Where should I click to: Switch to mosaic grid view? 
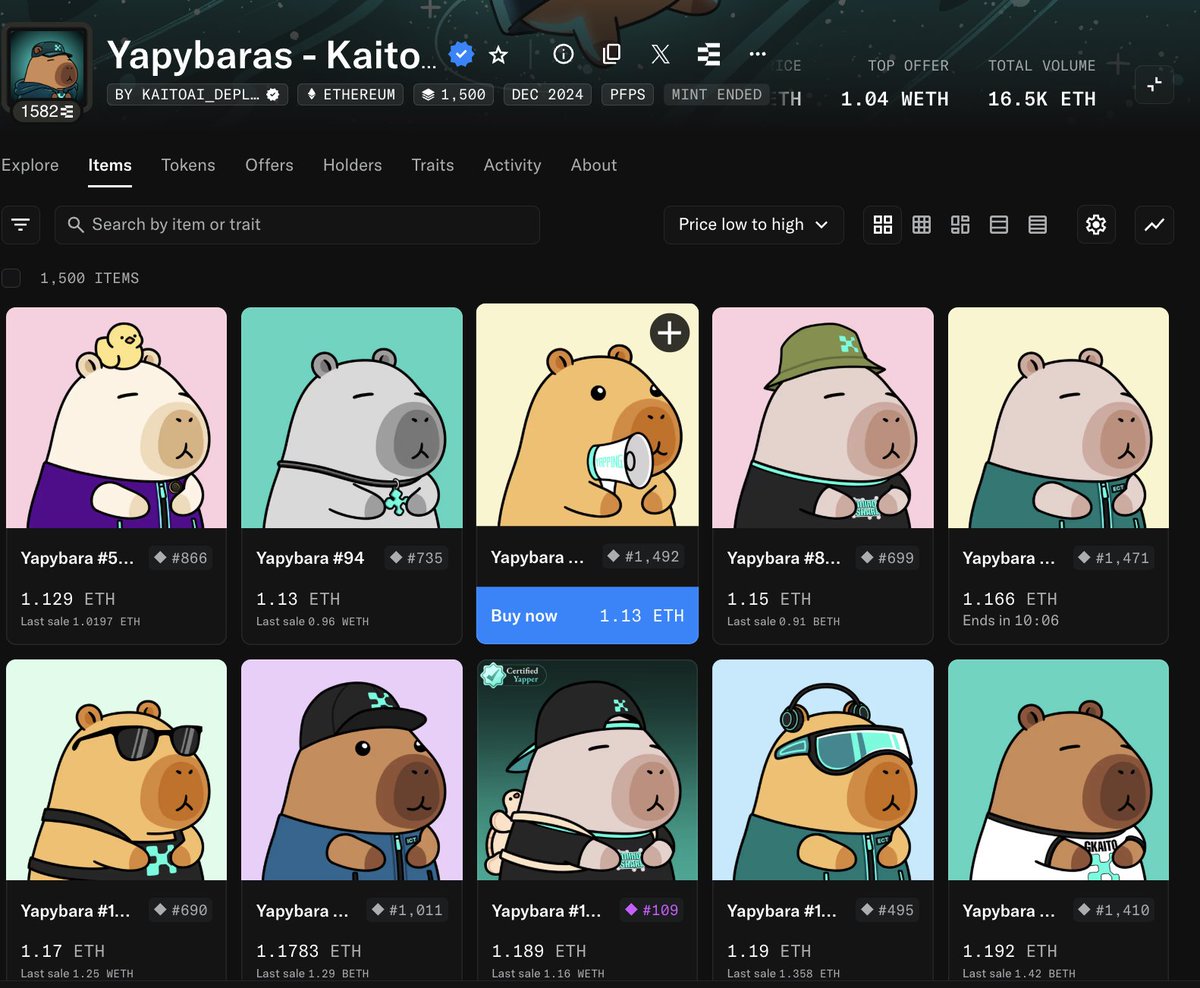(960, 225)
